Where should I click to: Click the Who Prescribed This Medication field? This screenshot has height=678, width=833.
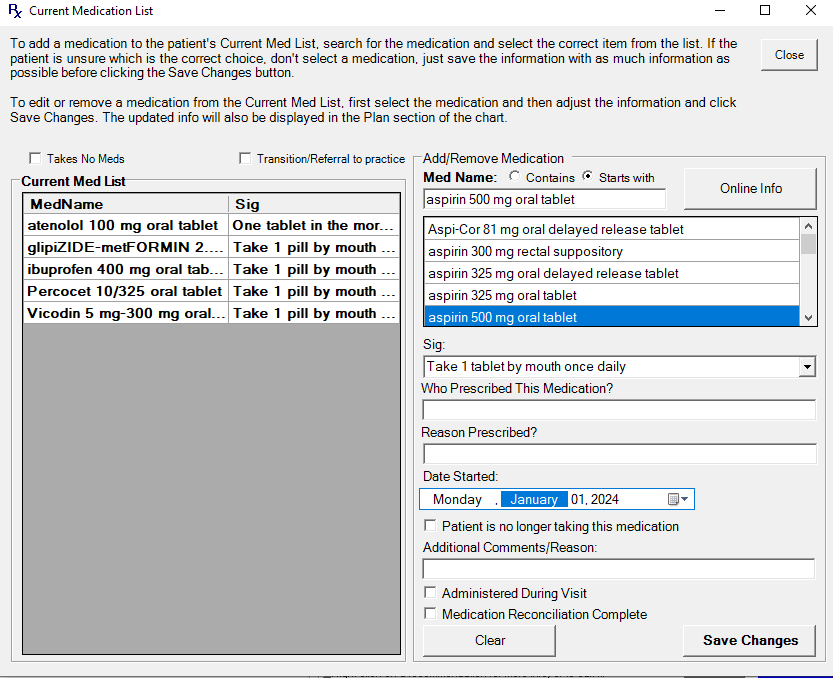619,410
